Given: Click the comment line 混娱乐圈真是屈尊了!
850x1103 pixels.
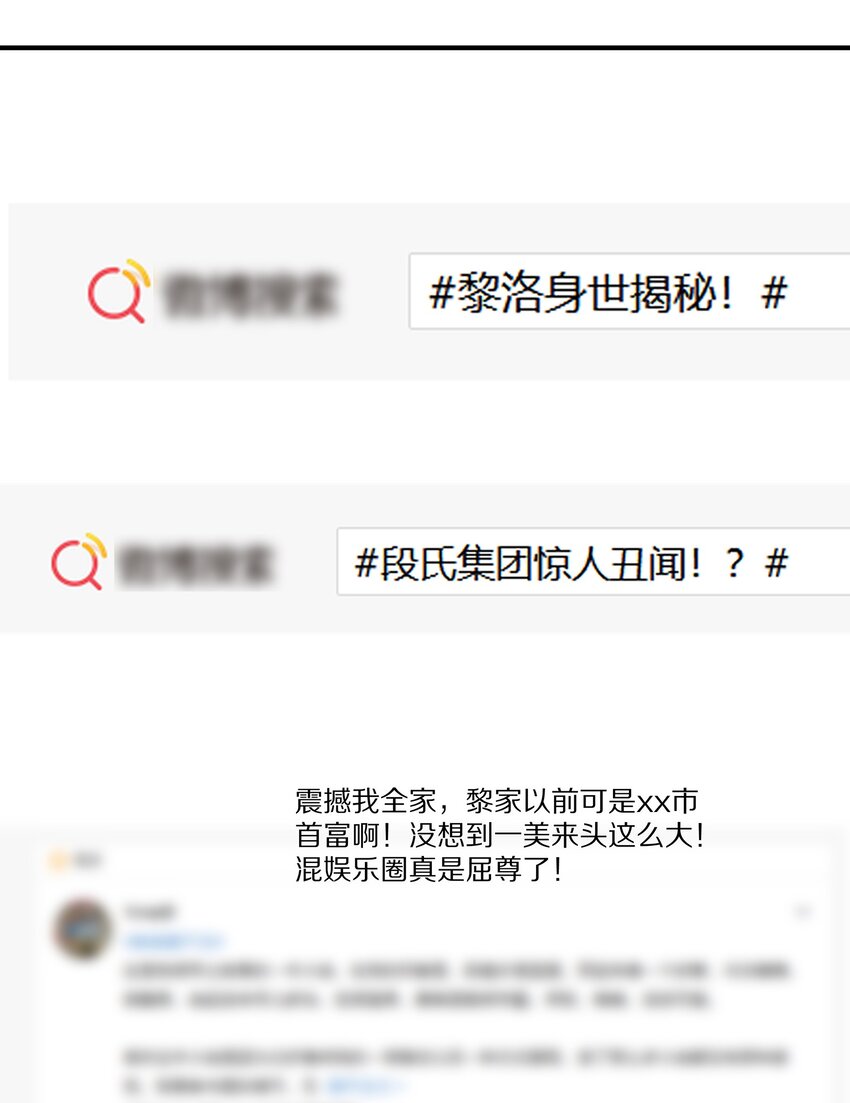Looking at the screenshot, I should pos(429,869).
